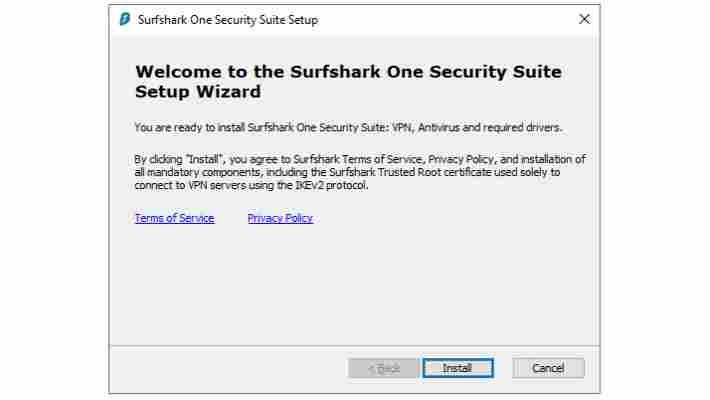This screenshot has height=400, width=710.
Task: Click the Setup Wizard heading text
Action: (x=198, y=92)
